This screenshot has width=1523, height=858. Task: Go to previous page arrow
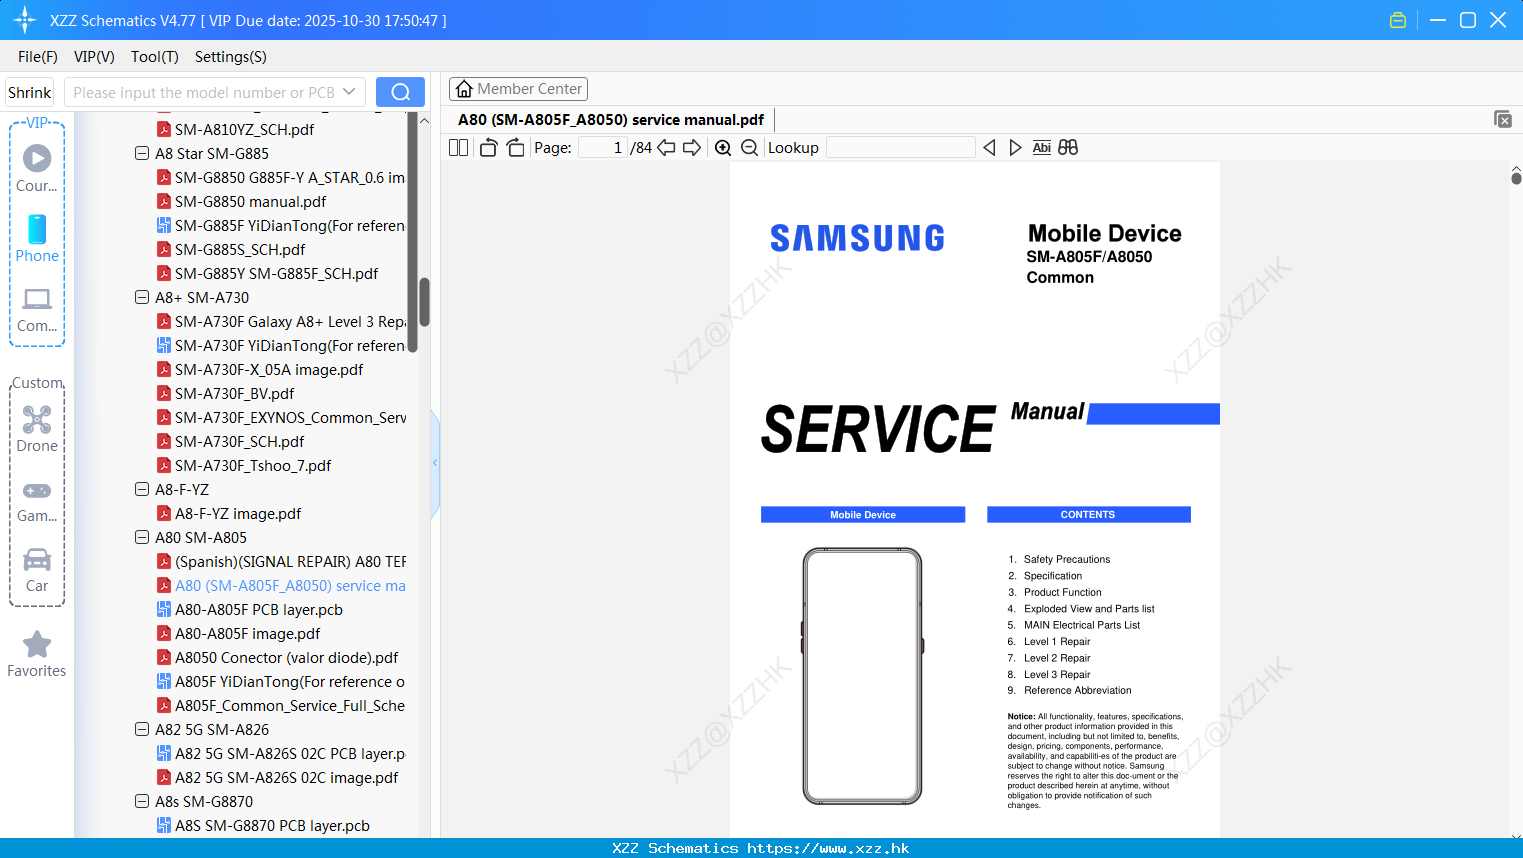click(666, 147)
